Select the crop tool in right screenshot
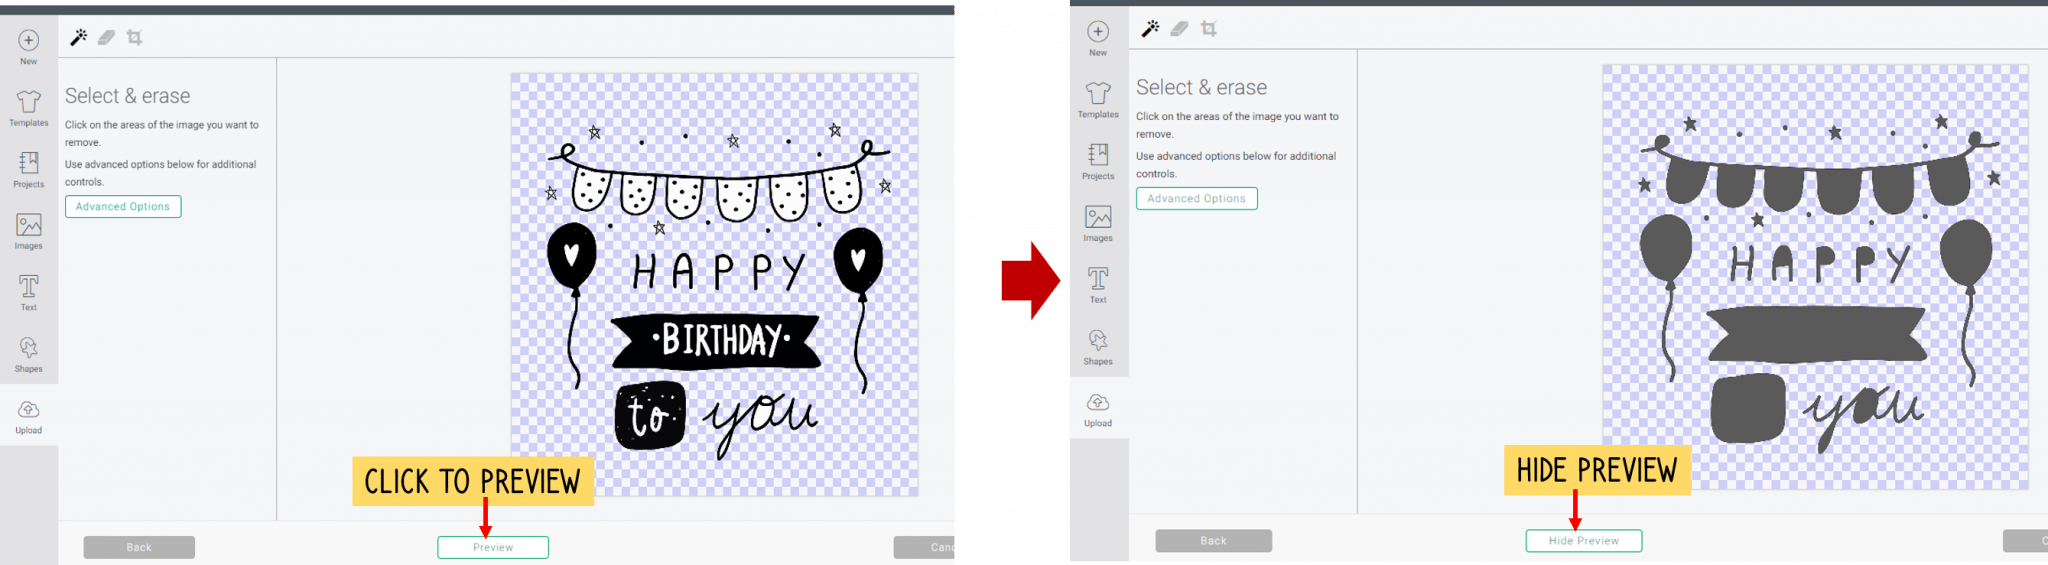2048x565 pixels. coord(1209,29)
